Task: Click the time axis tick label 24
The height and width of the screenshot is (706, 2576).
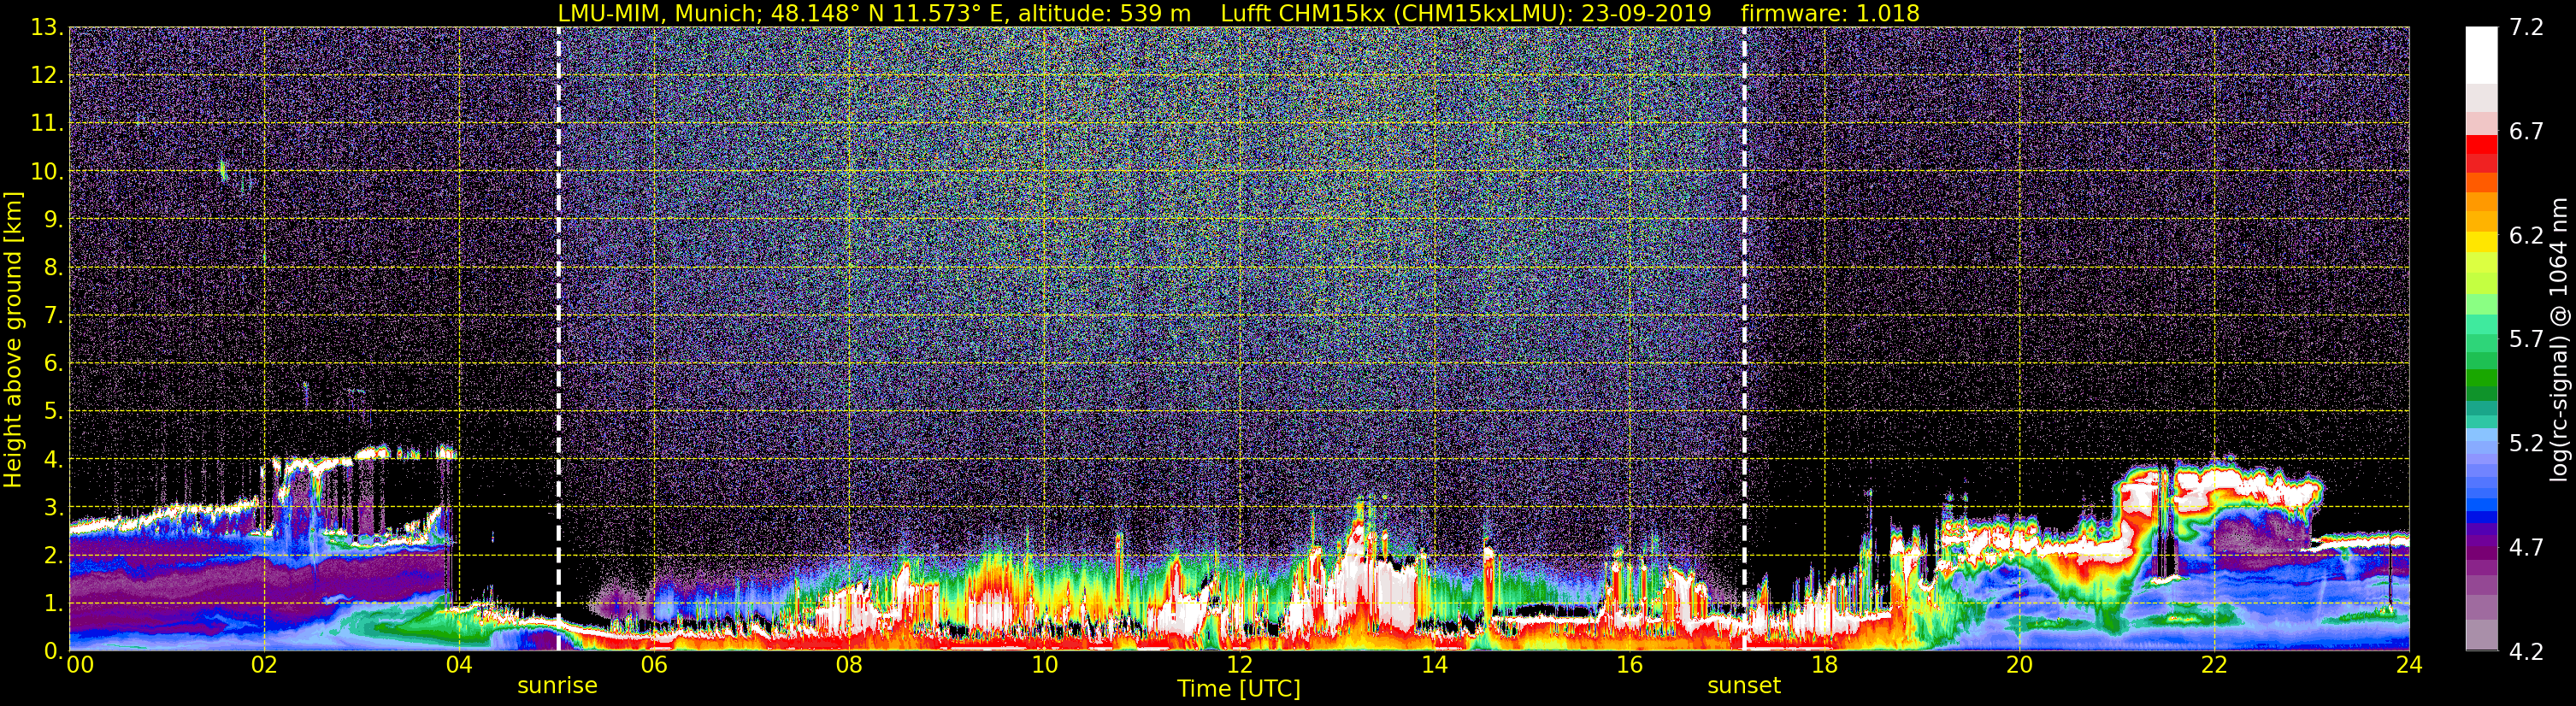Action: [x=2409, y=665]
